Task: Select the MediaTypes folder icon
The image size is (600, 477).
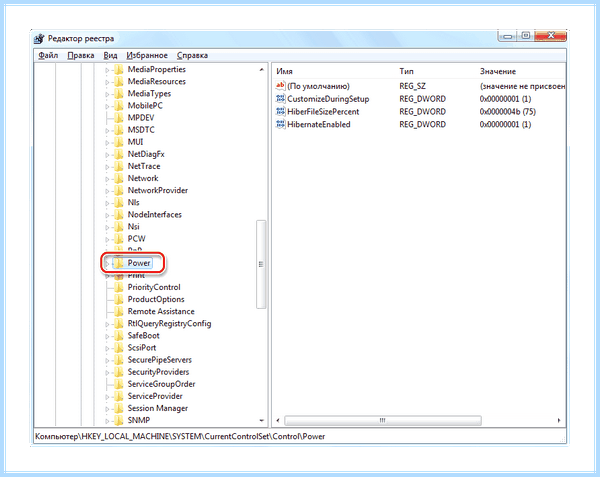Action: click(119, 94)
